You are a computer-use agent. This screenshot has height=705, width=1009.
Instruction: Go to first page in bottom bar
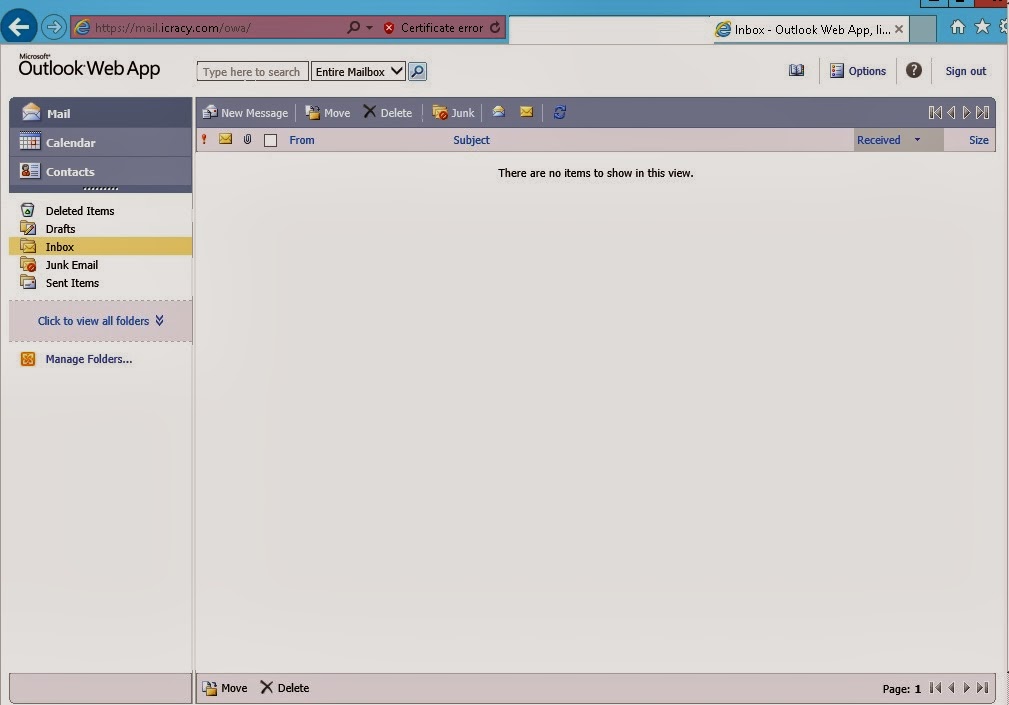point(935,688)
